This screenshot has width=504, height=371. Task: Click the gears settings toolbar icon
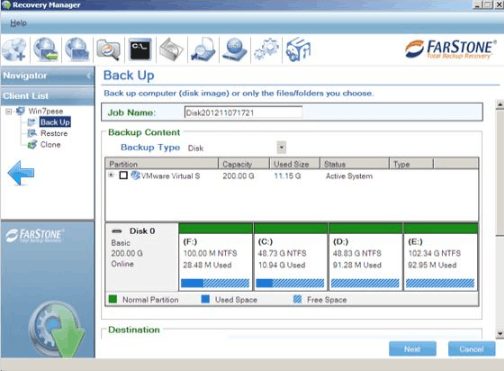266,50
